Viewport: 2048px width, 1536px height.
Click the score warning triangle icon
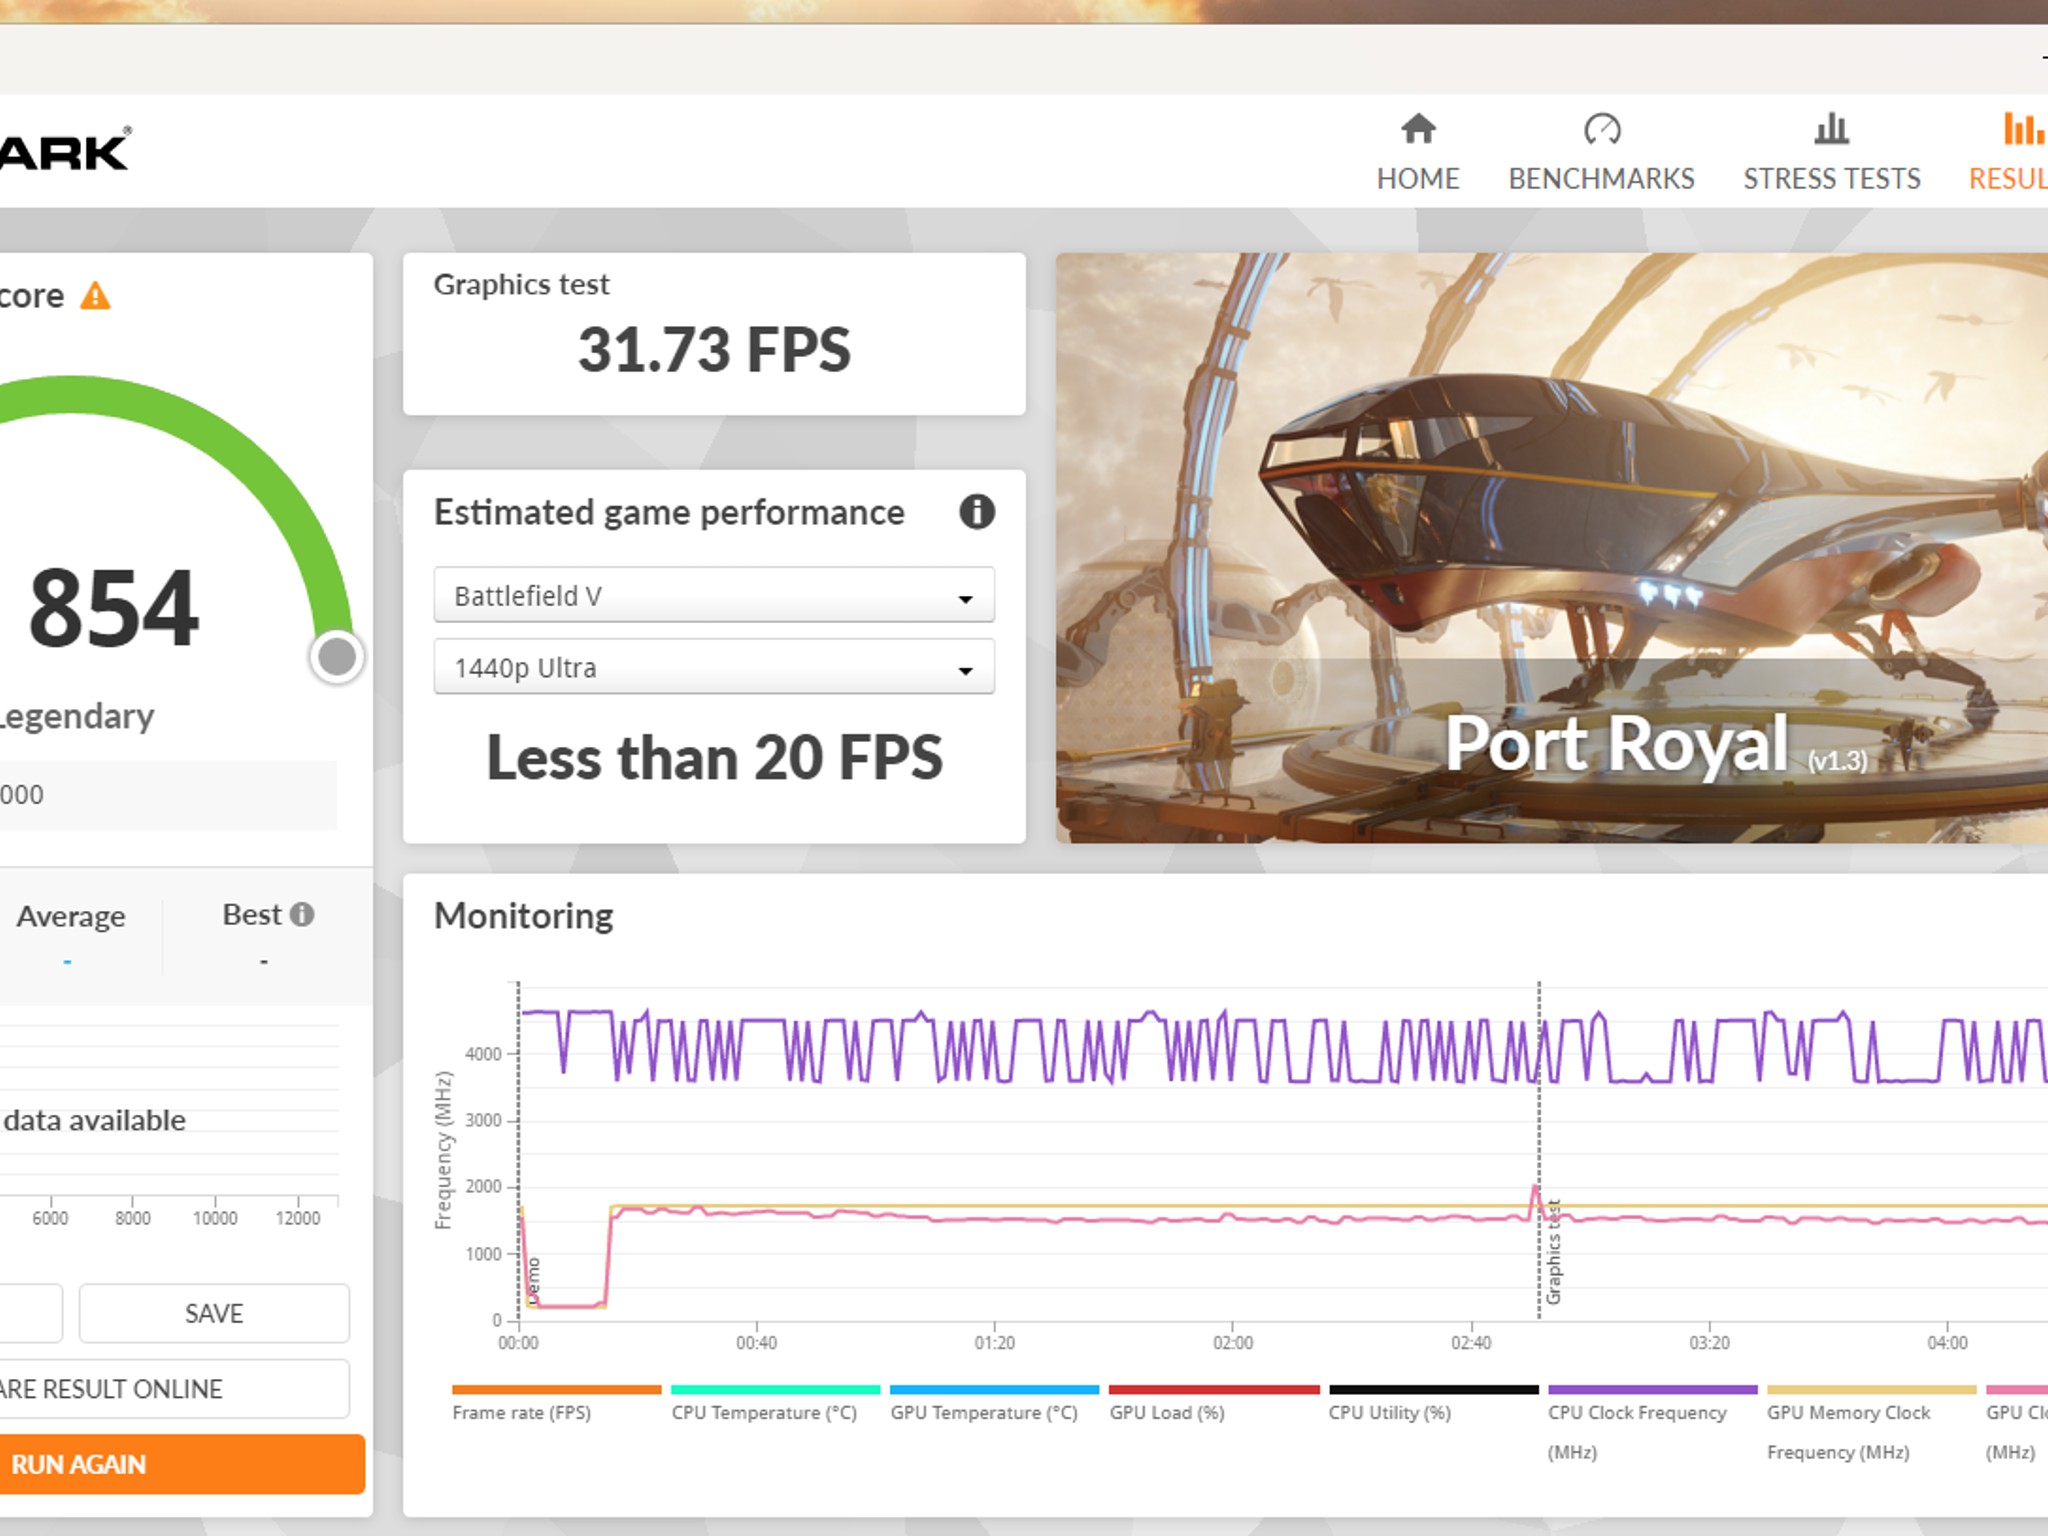[95, 296]
